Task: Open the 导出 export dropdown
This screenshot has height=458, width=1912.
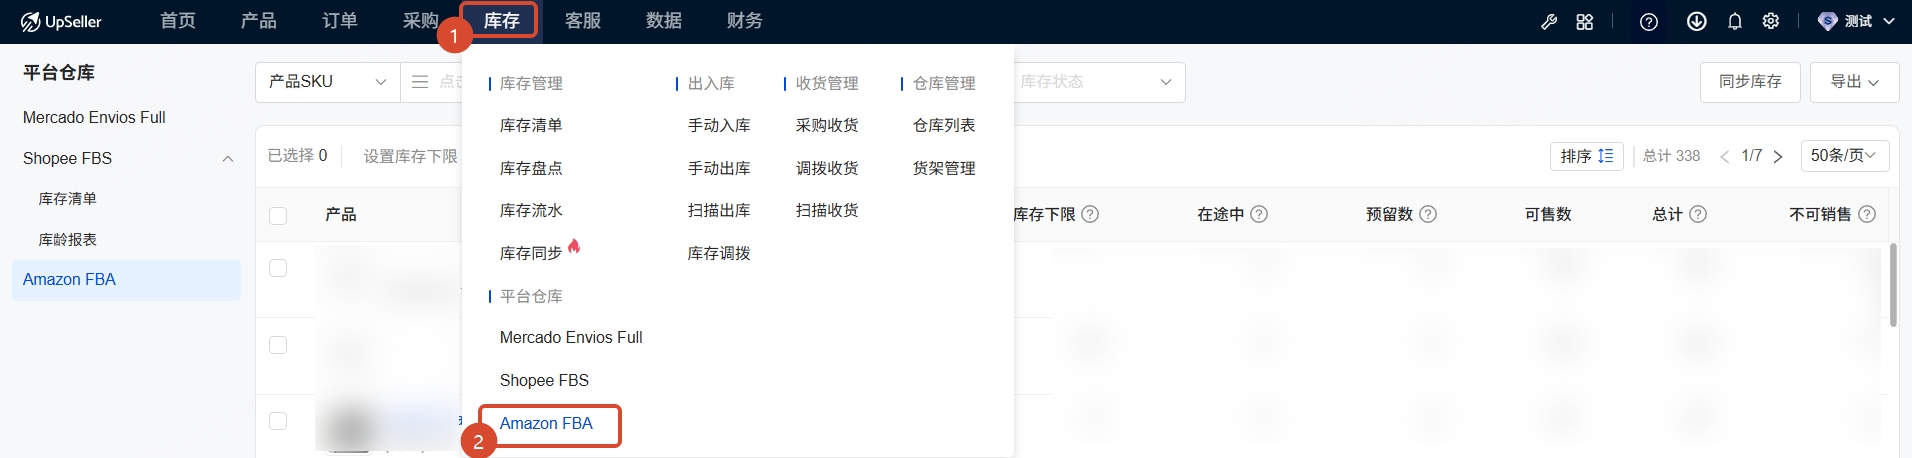Action: tap(1854, 82)
